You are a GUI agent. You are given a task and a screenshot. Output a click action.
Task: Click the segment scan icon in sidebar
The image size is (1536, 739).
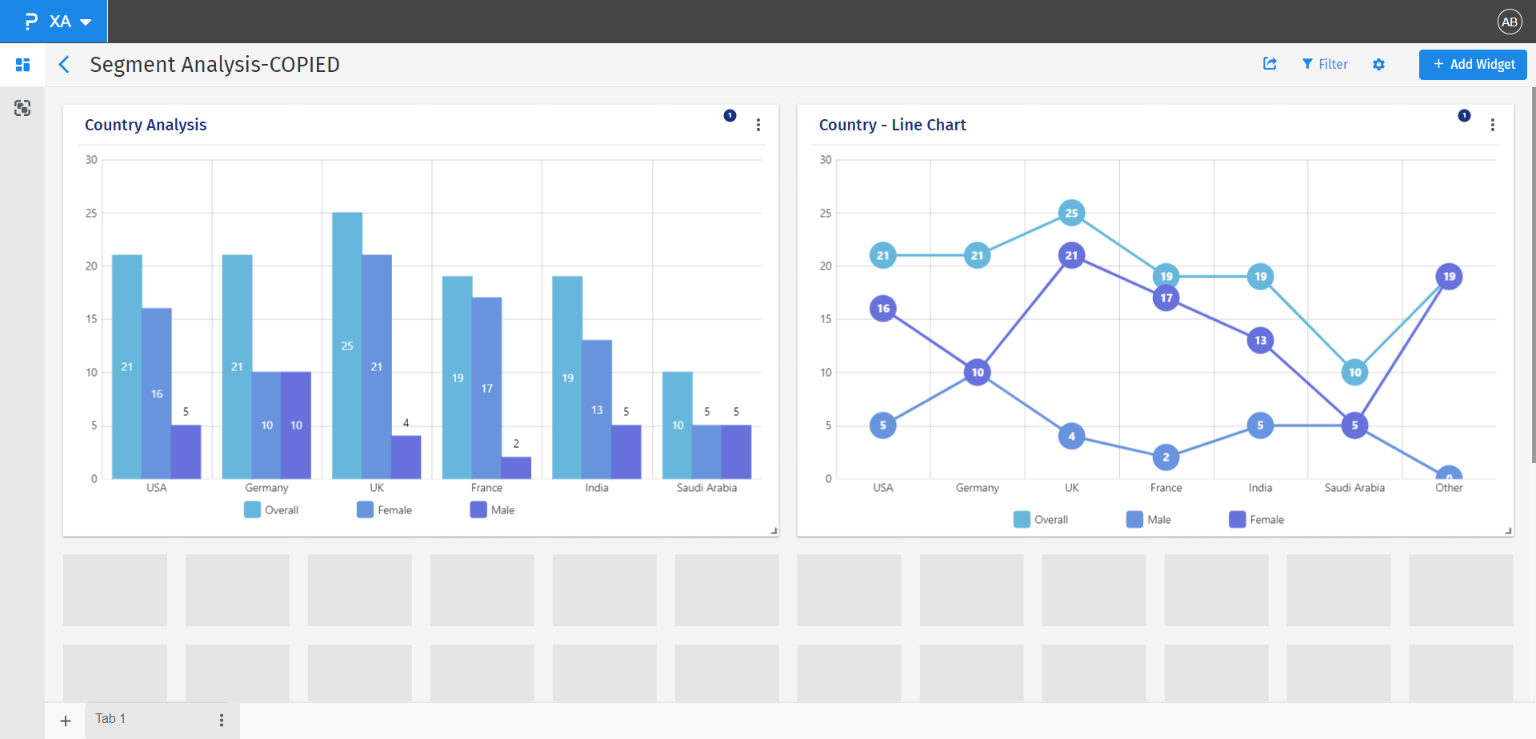pyautogui.click(x=22, y=108)
